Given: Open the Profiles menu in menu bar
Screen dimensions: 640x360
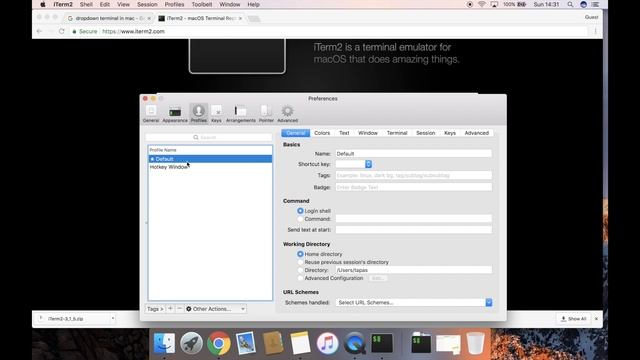Looking at the screenshot, I should [x=174, y=4].
